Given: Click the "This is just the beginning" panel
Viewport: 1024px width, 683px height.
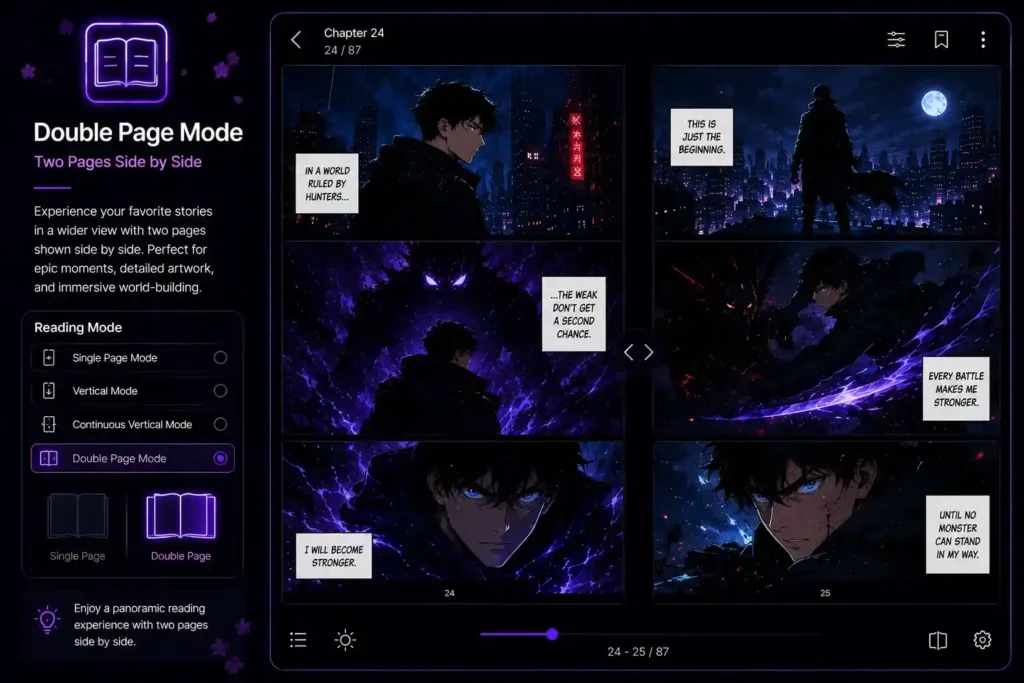Looking at the screenshot, I should click(x=827, y=151).
